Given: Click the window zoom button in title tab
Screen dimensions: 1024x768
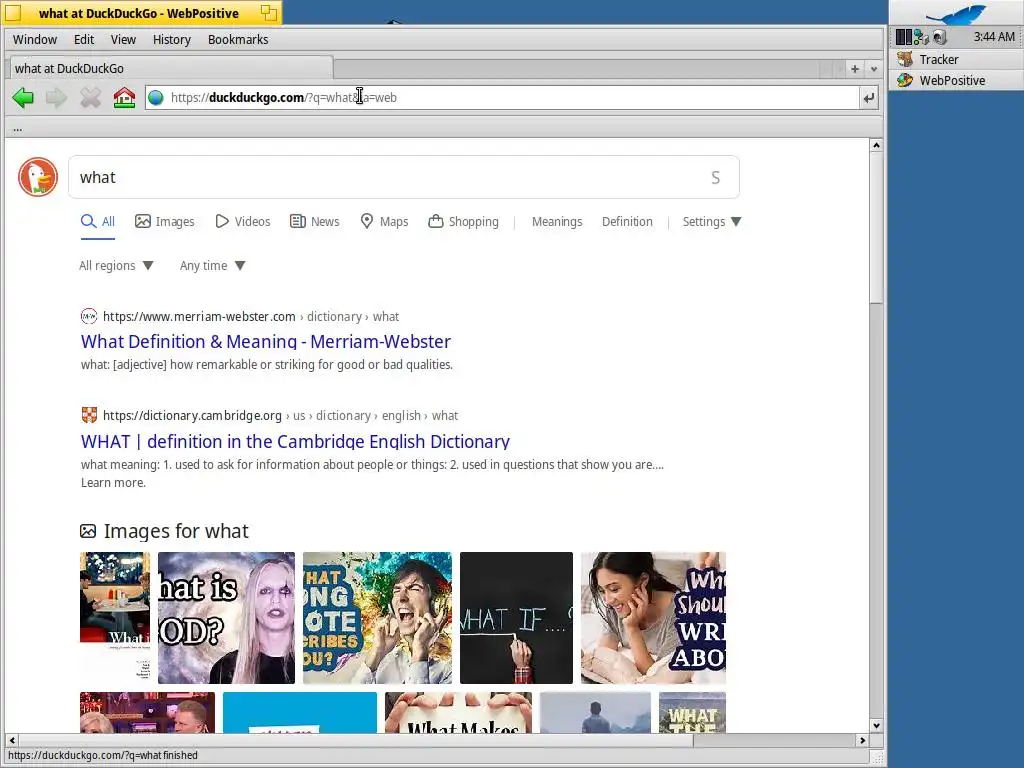Looking at the screenshot, I should 268,12.
